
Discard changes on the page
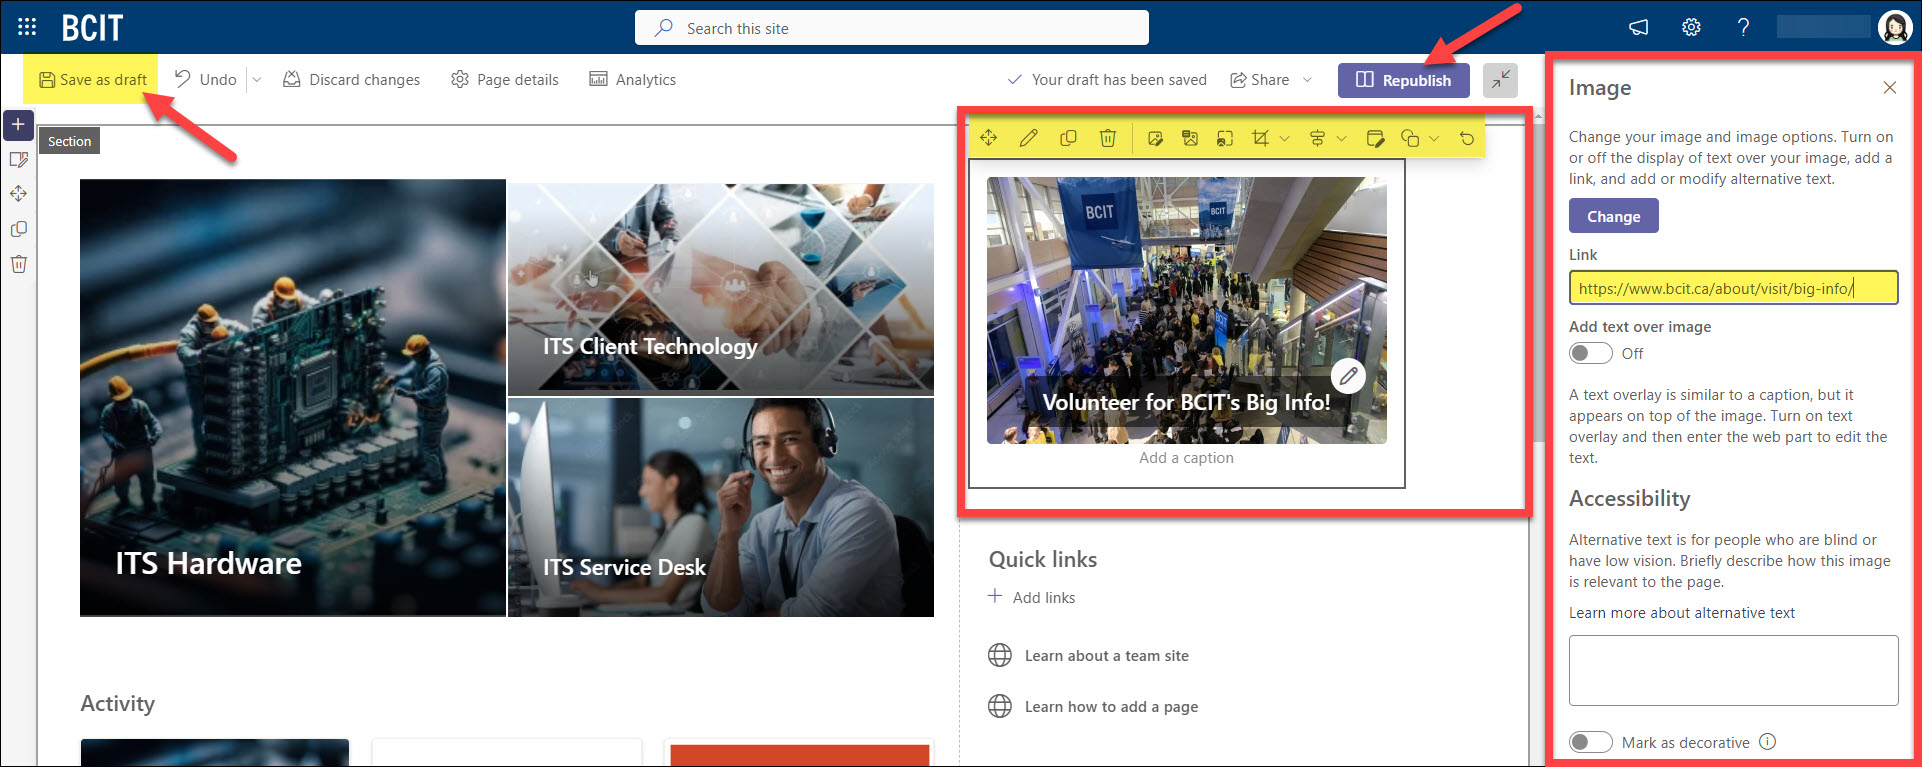tap(351, 80)
